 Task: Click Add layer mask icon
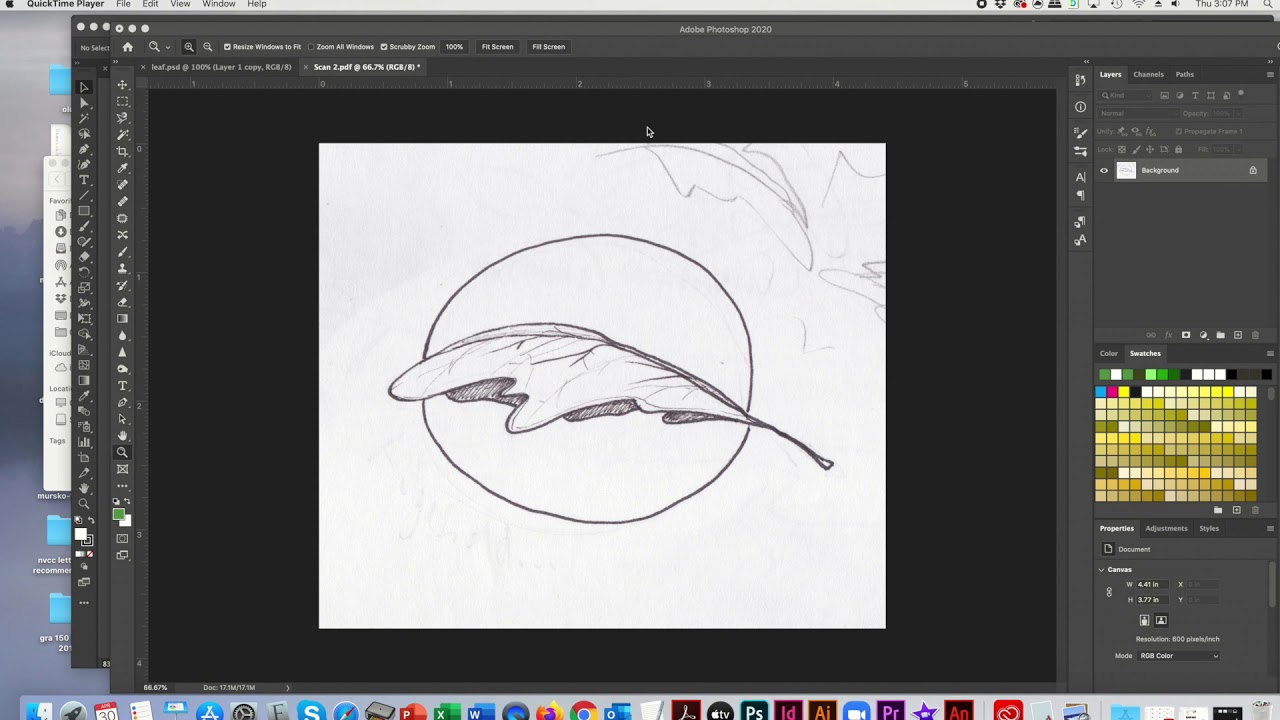(x=1186, y=335)
